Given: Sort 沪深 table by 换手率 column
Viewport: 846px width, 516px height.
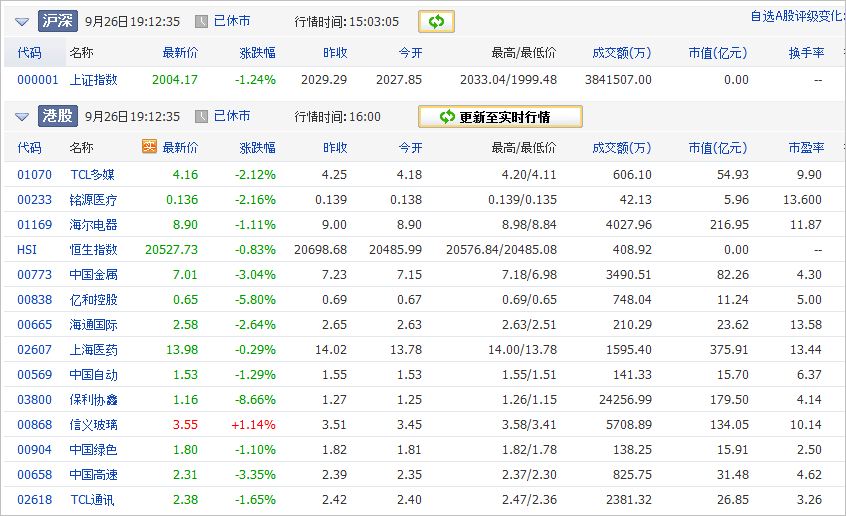Looking at the screenshot, I should 806,53.
